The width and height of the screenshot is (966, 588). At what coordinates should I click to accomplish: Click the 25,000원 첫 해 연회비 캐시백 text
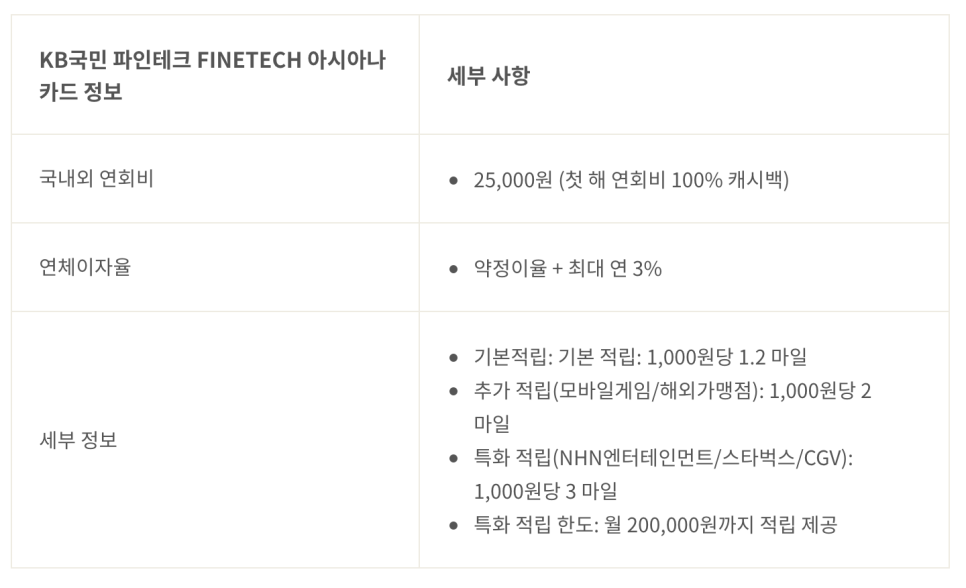coord(631,180)
